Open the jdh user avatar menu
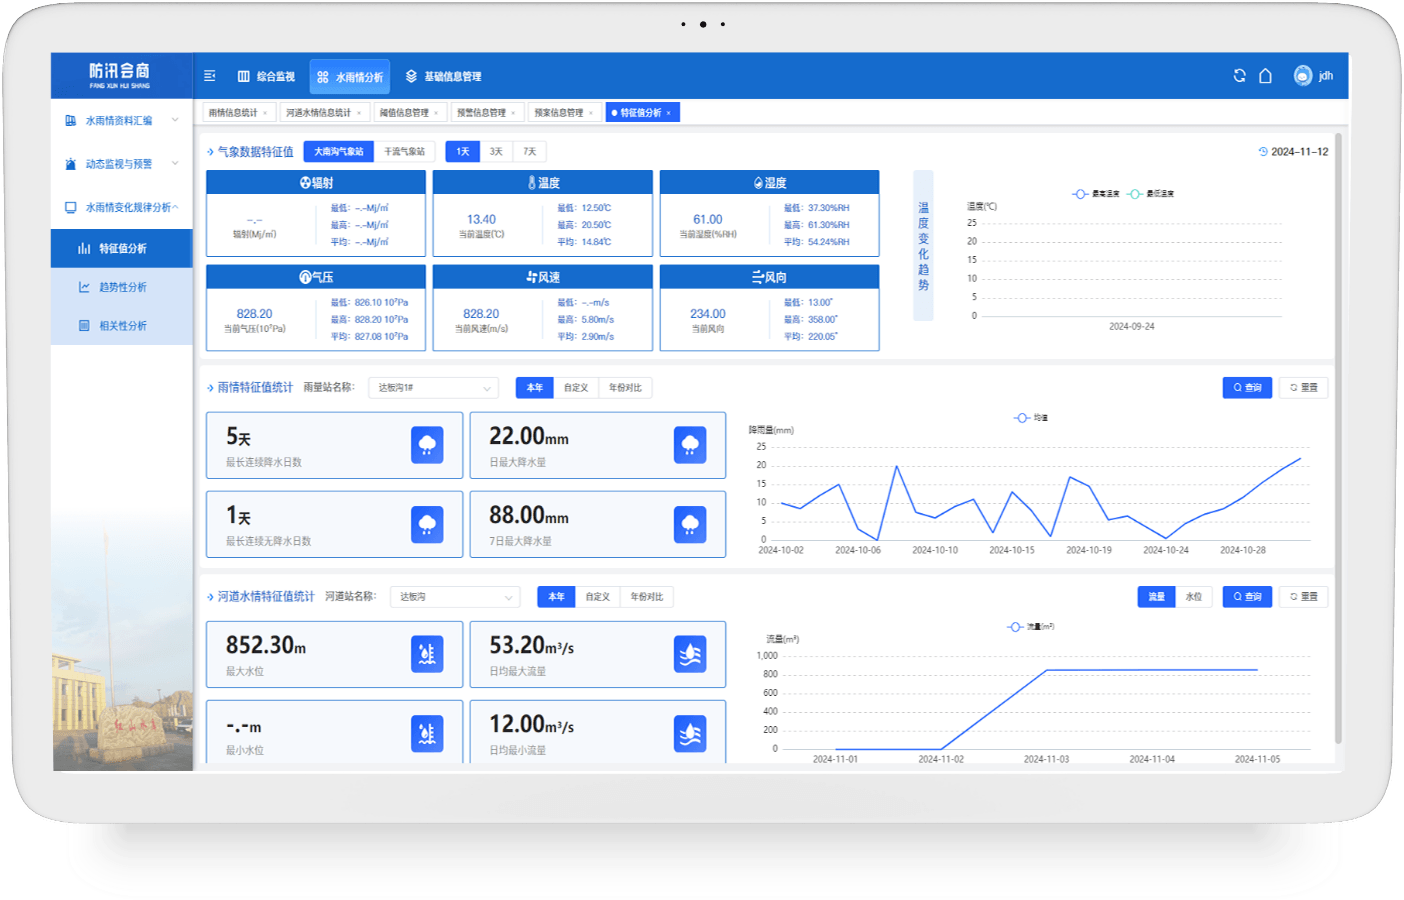The height and width of the screenshot is (900, 1404). pyautogui.click(x=1303, y=76)
